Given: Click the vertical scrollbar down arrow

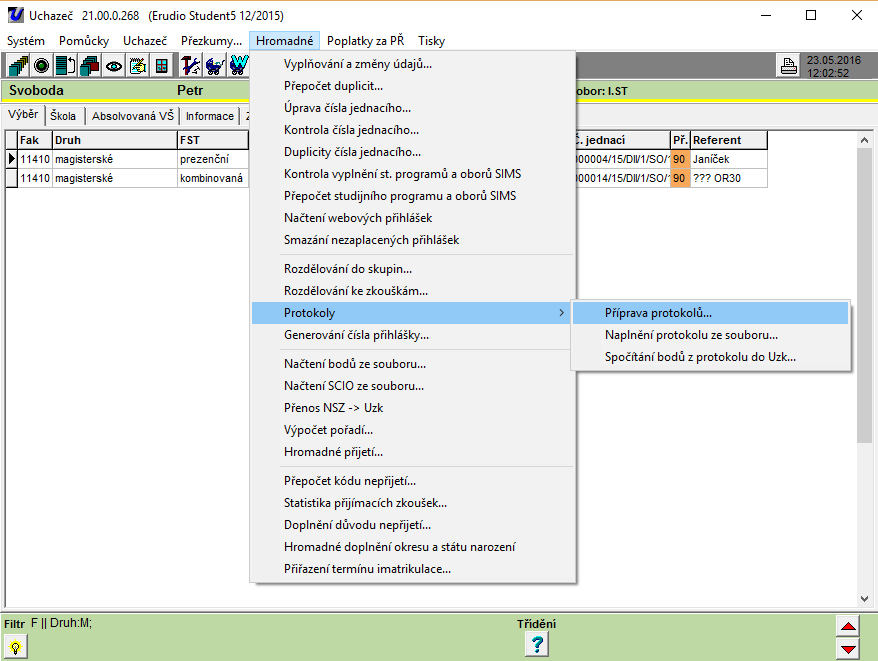Looking at the screenshot, I should (x=865, y=599).
